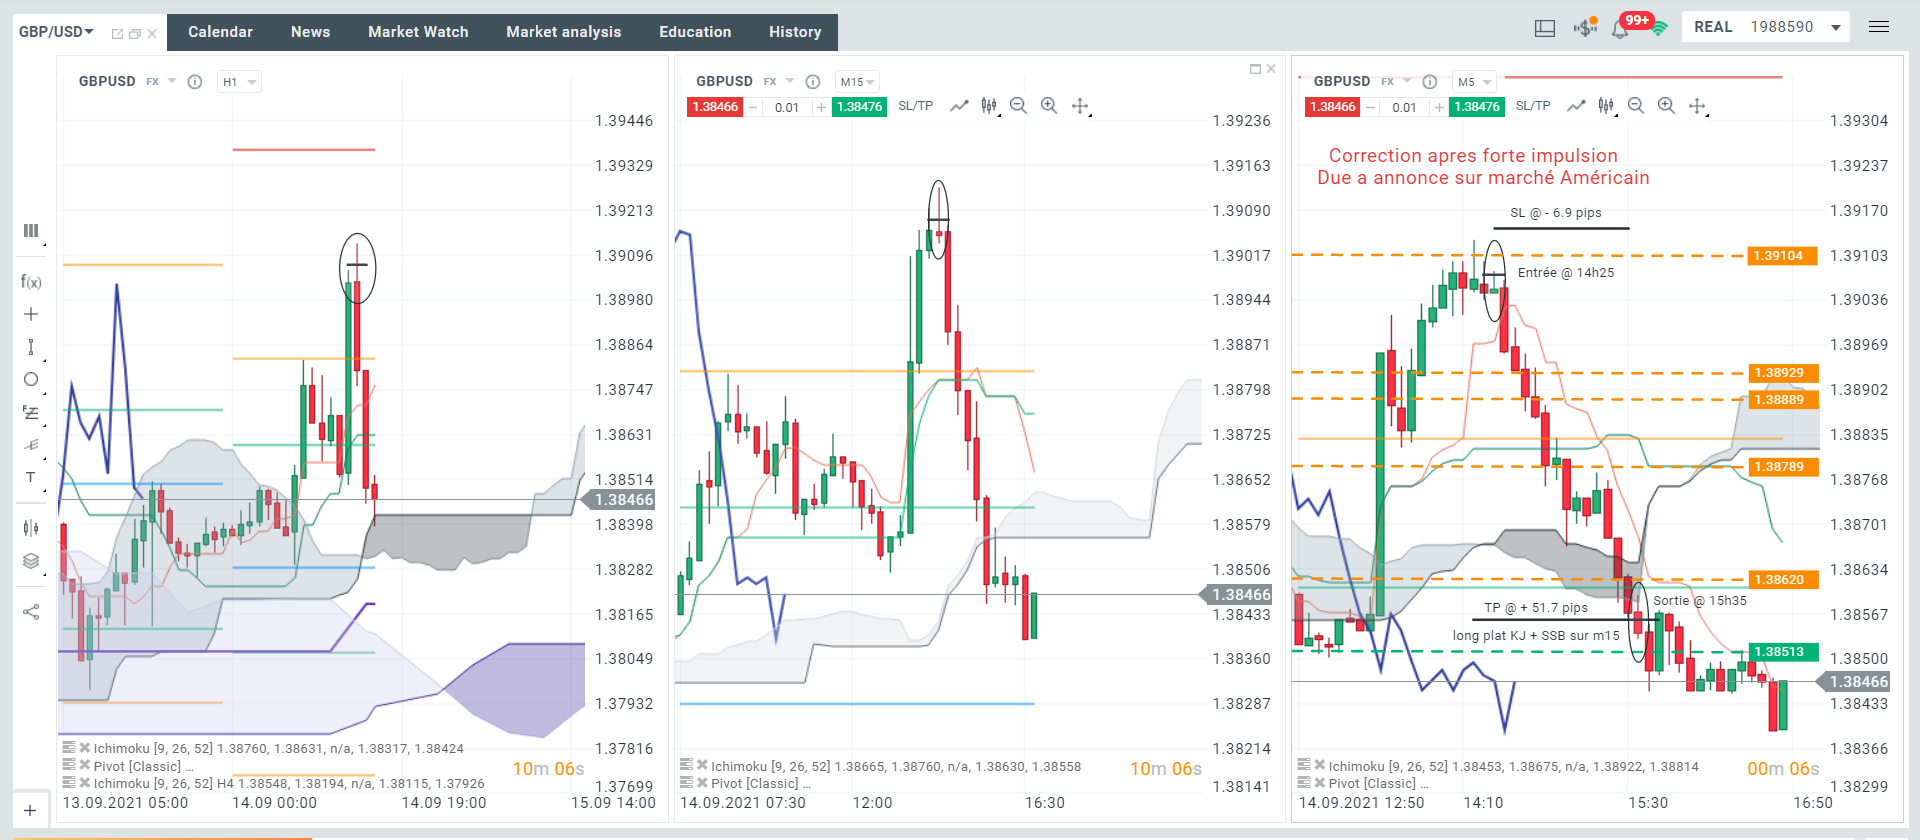Click volume 0.01 field on M5 chart
Screen dimensions: 1920x840
pyautogui.click(x=1405, y=107)
